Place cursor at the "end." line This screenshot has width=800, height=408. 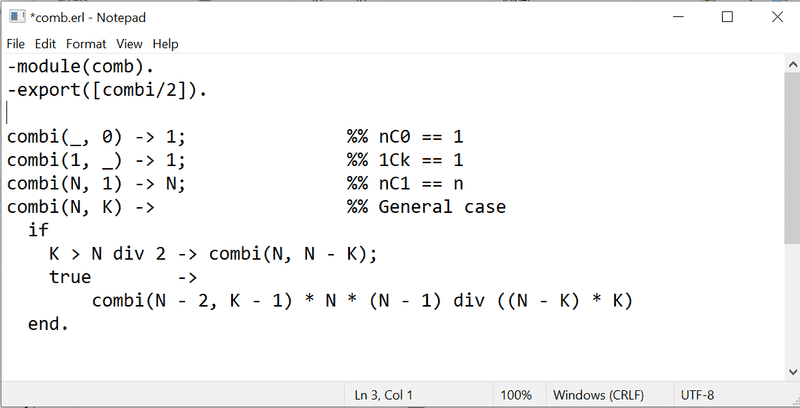click(x=49, y=325)
